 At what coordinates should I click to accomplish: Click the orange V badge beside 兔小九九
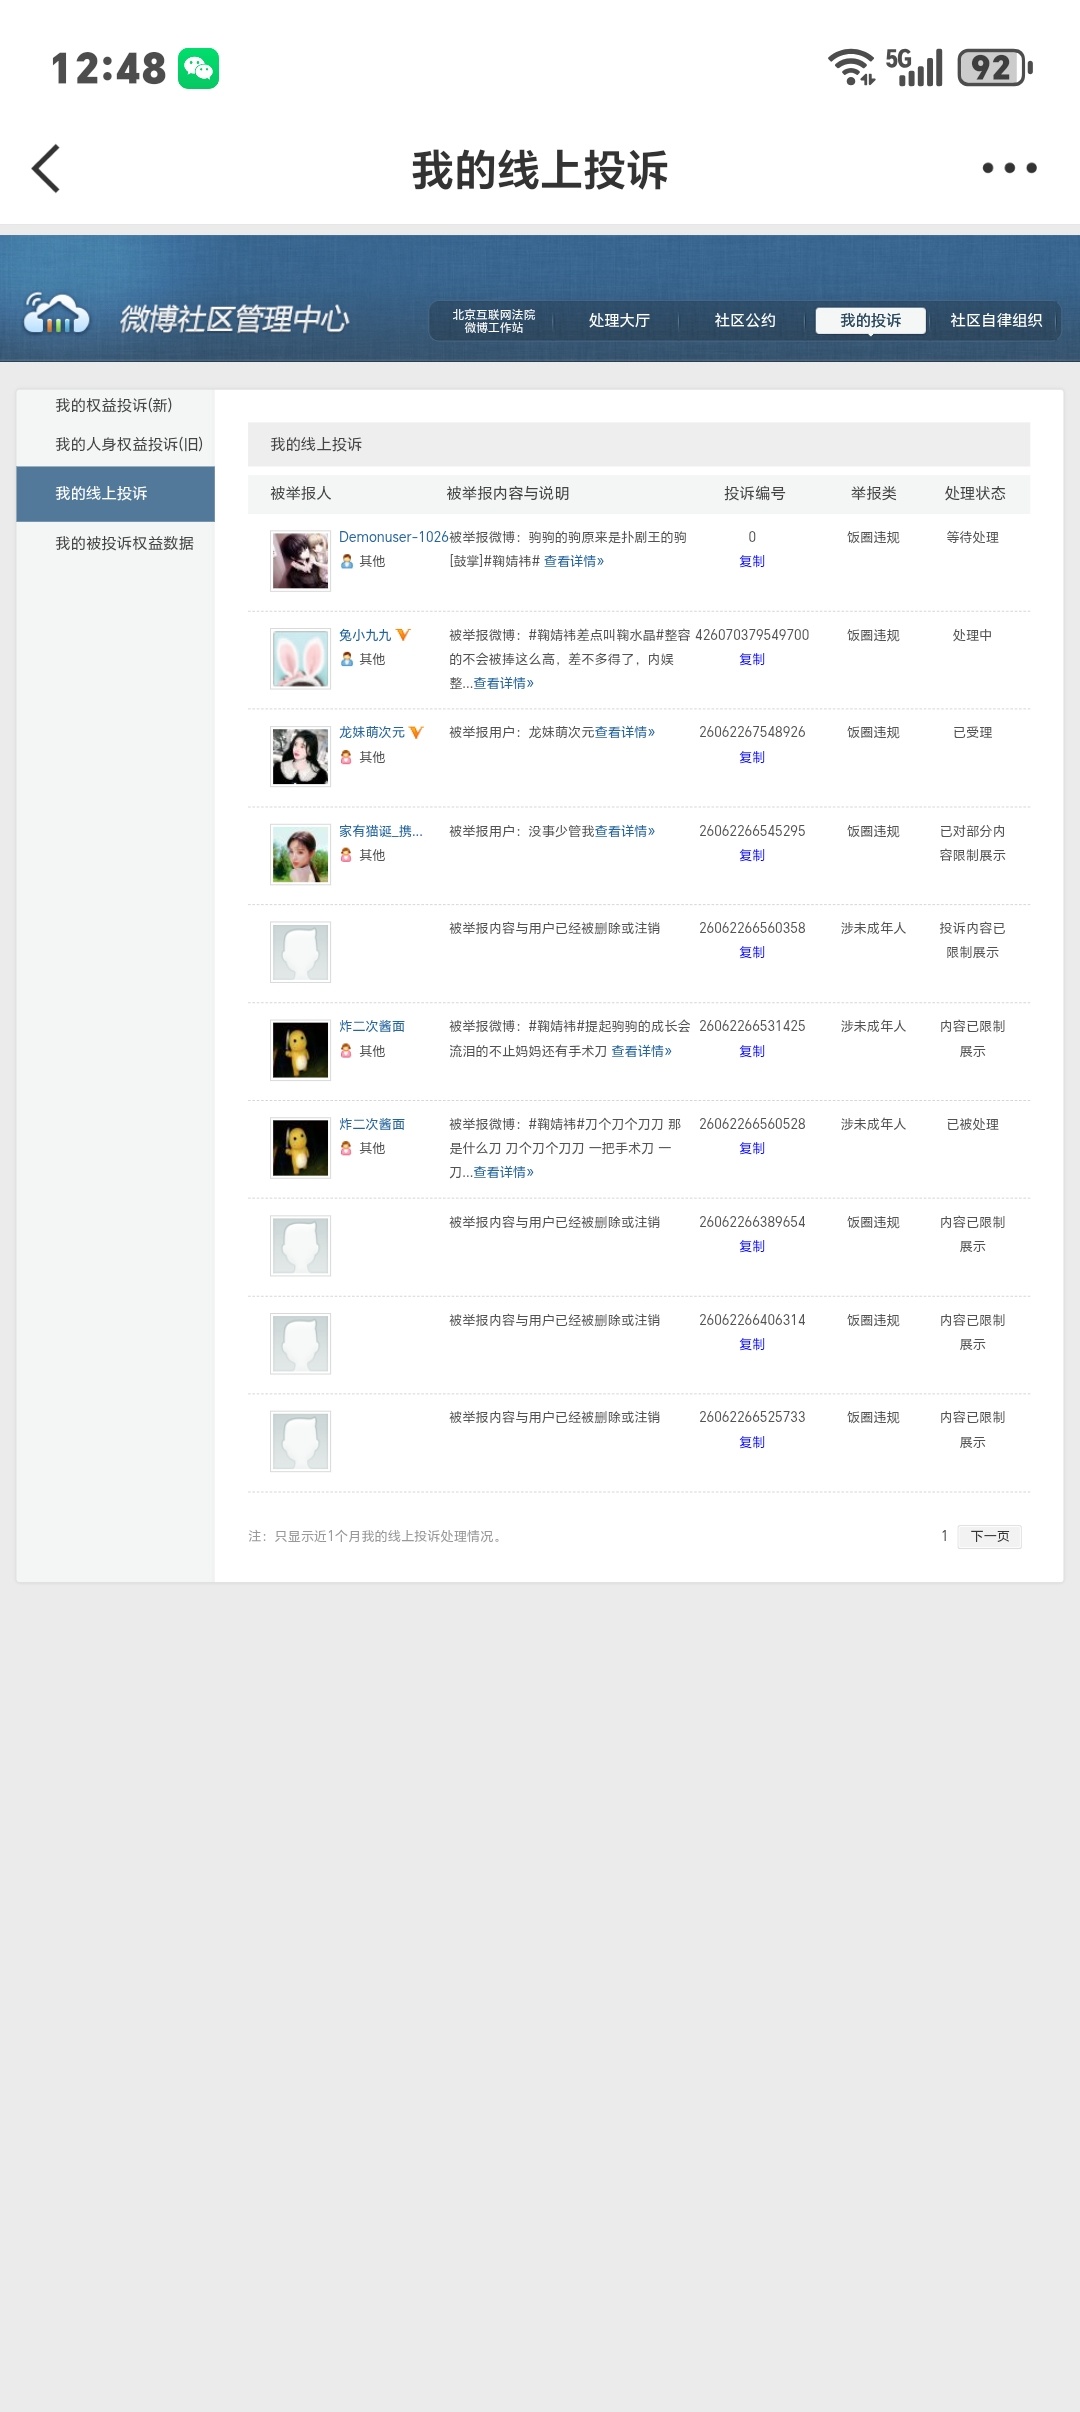tap(403, 635)
